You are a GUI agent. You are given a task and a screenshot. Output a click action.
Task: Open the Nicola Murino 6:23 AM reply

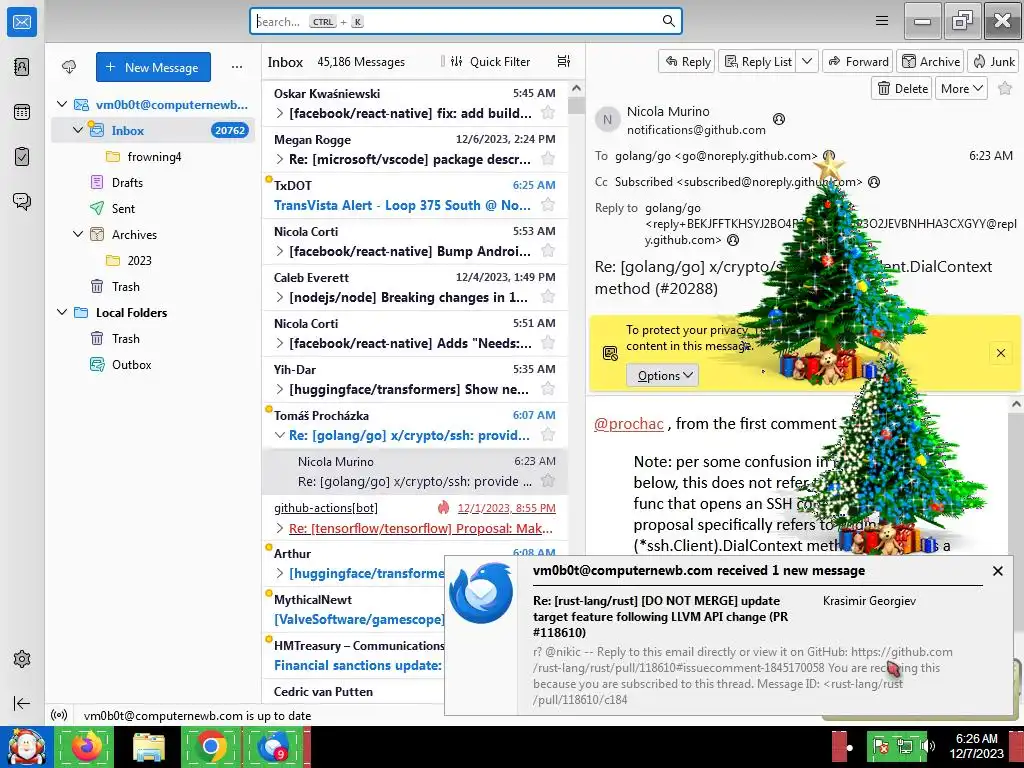tap(415, 472)
